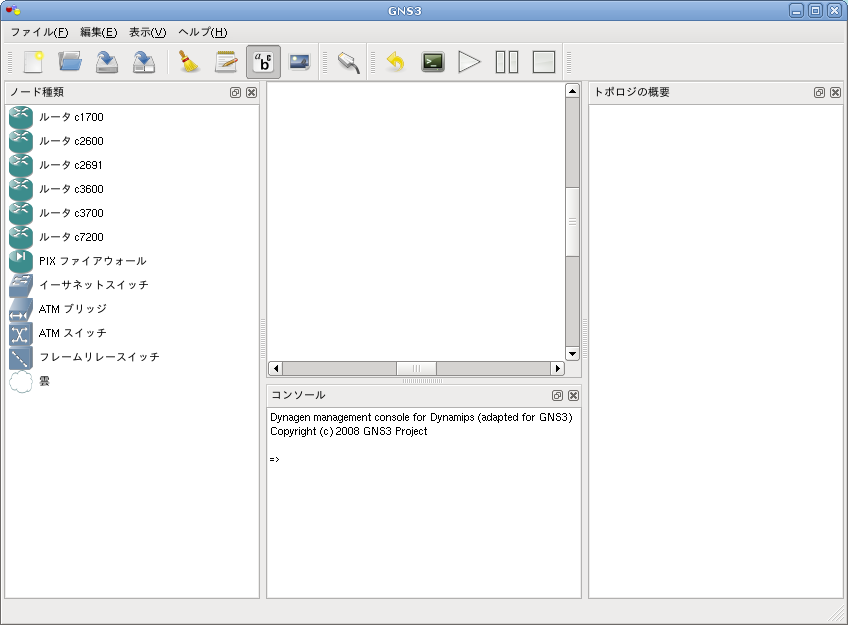Viewport: 848px width, 625px height.
Task: Float the コンソール panel
Action: [557, 395]
